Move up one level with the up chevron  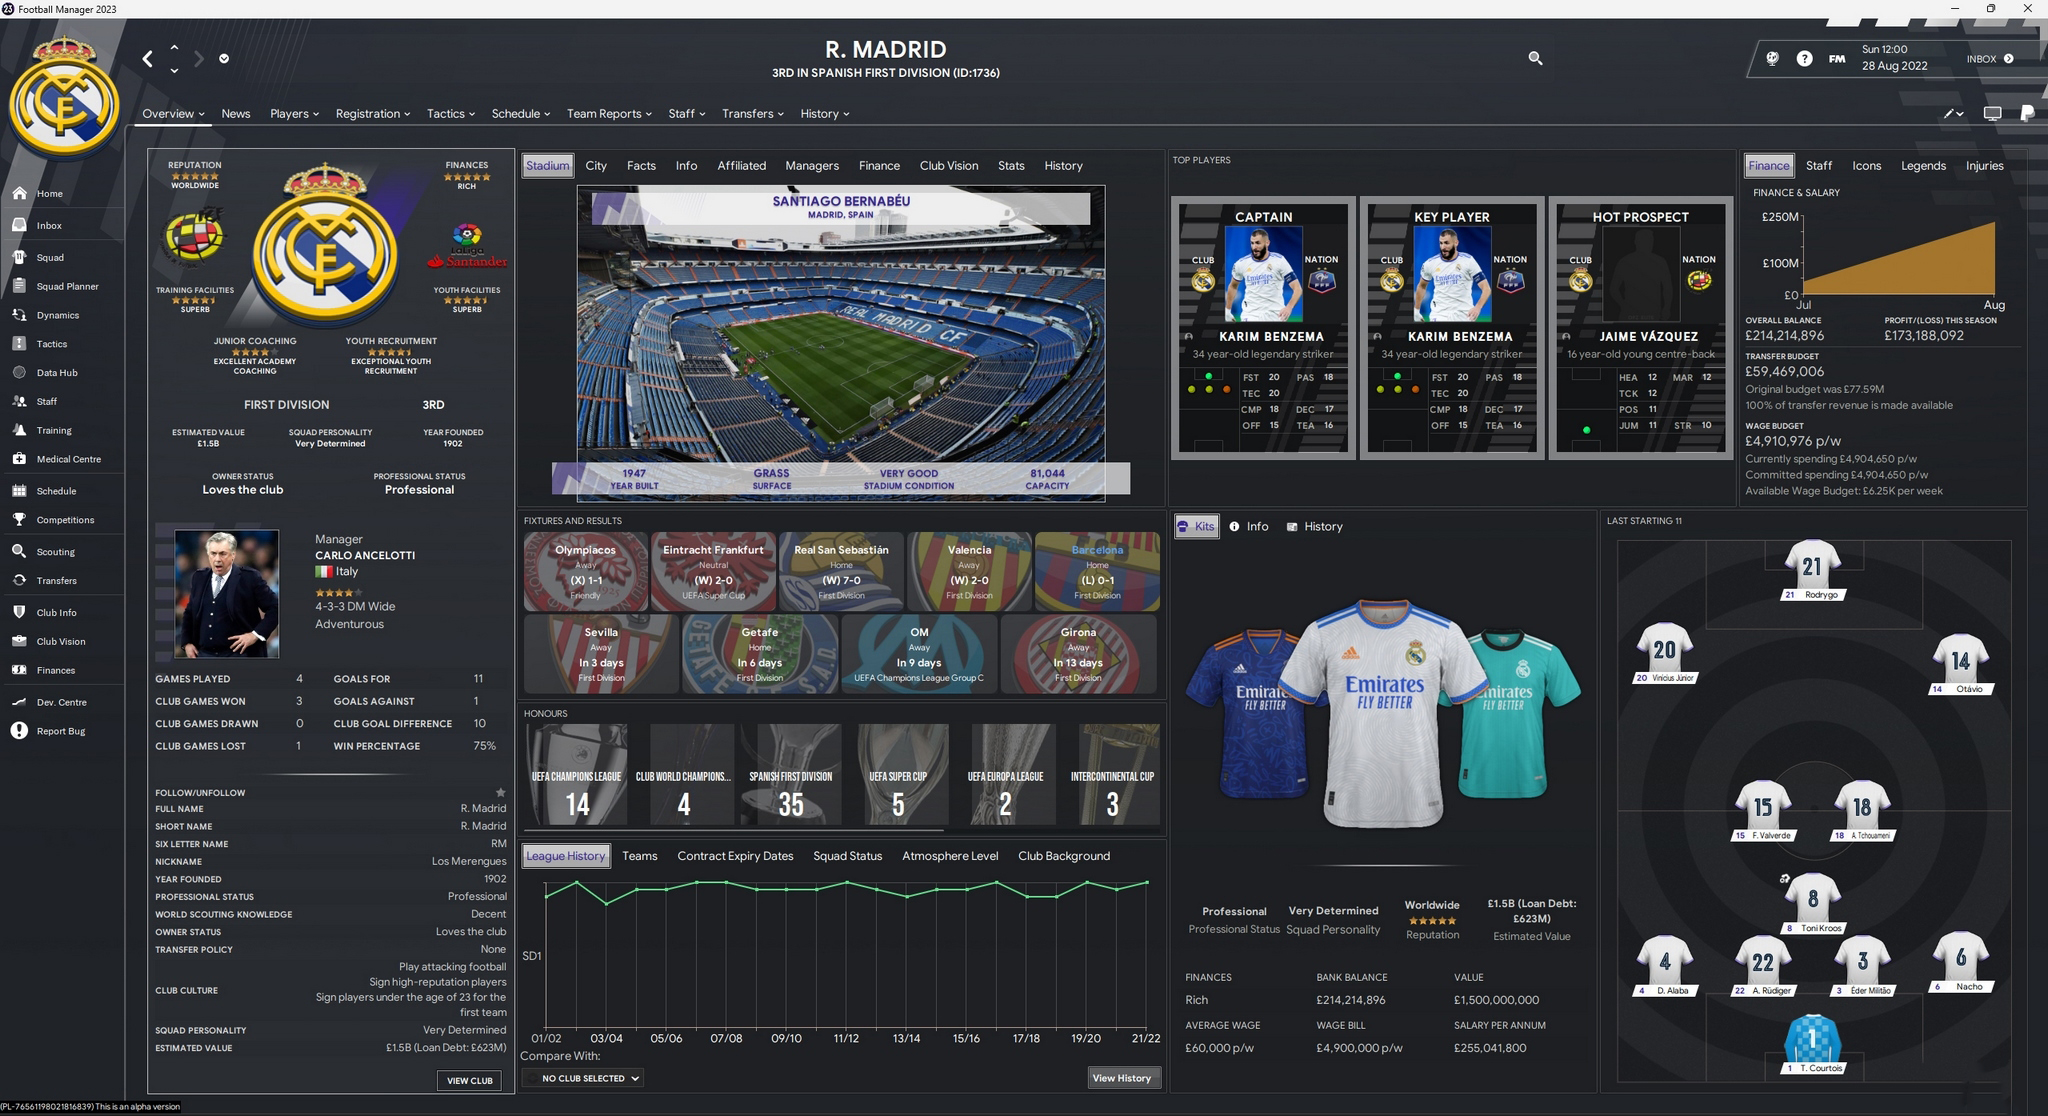[x=174, y=47]
